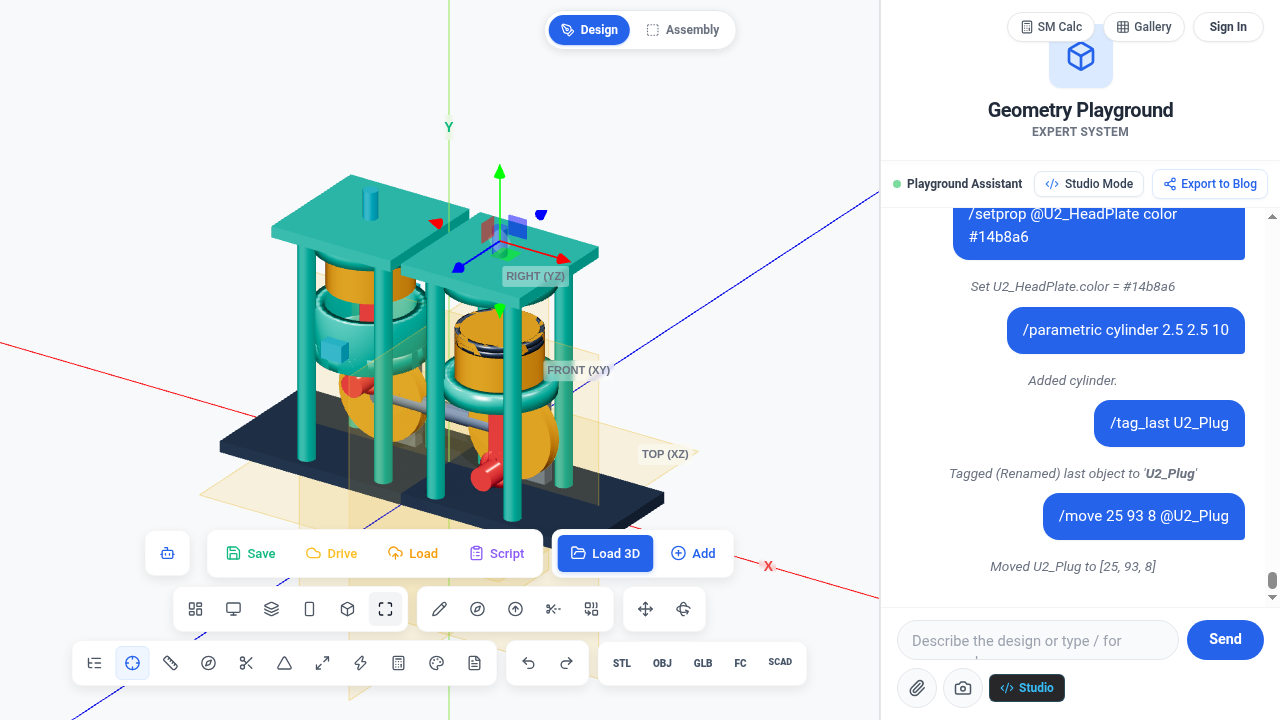Select the monitor display icon
Viewport: 1280px width, 720px height.
[x=234, y=609]
